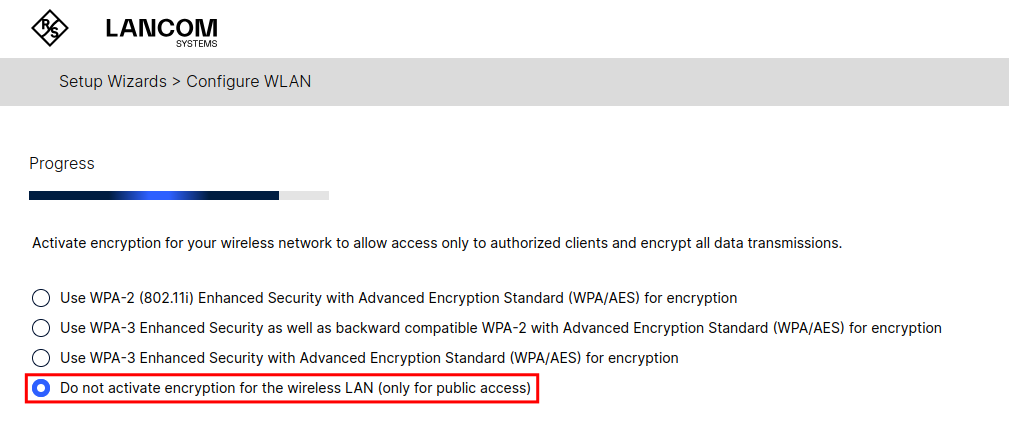Image resolution: width=1009 pixels, height=423 pixels.
Task: Click the WPA-2 (802.11i) option label text
Action: pos(398,298)
